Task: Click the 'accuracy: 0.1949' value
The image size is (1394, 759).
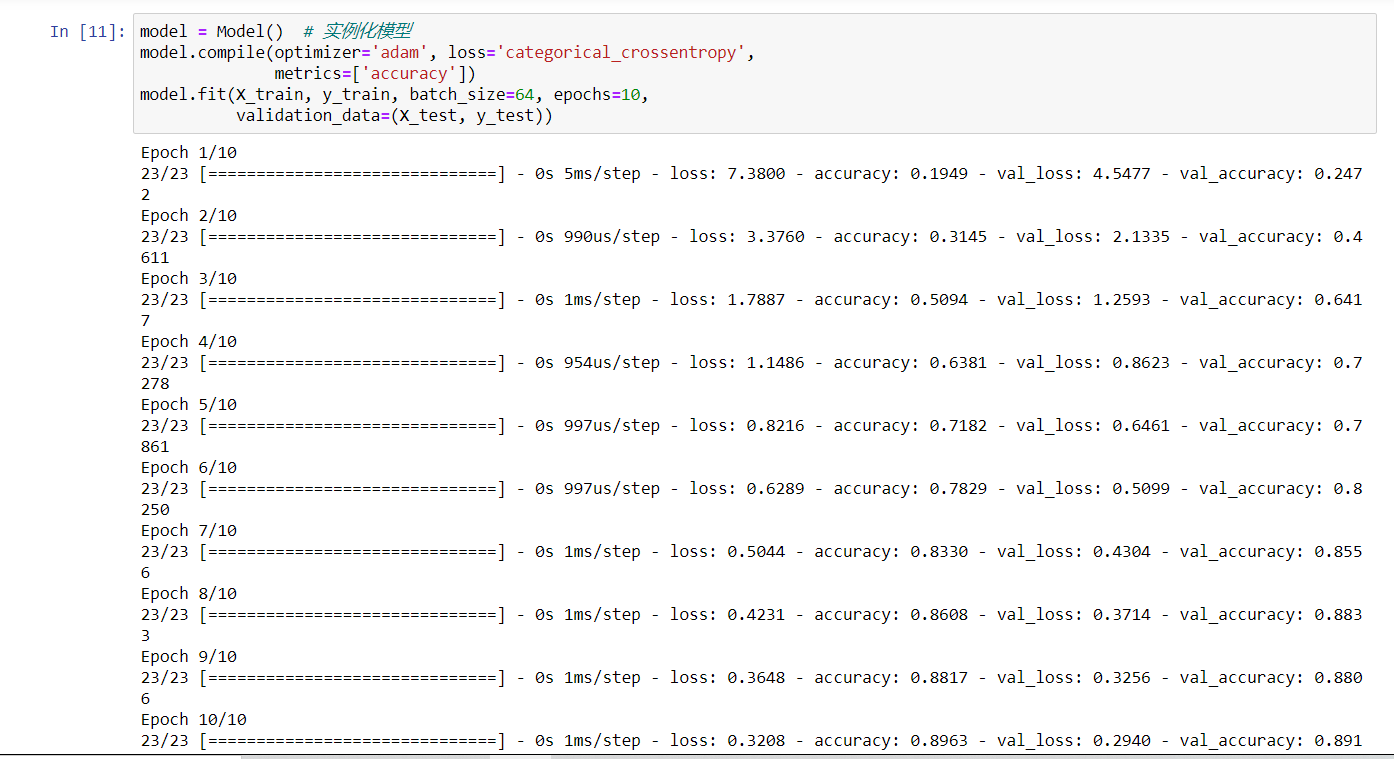Action: coord(891,174)
